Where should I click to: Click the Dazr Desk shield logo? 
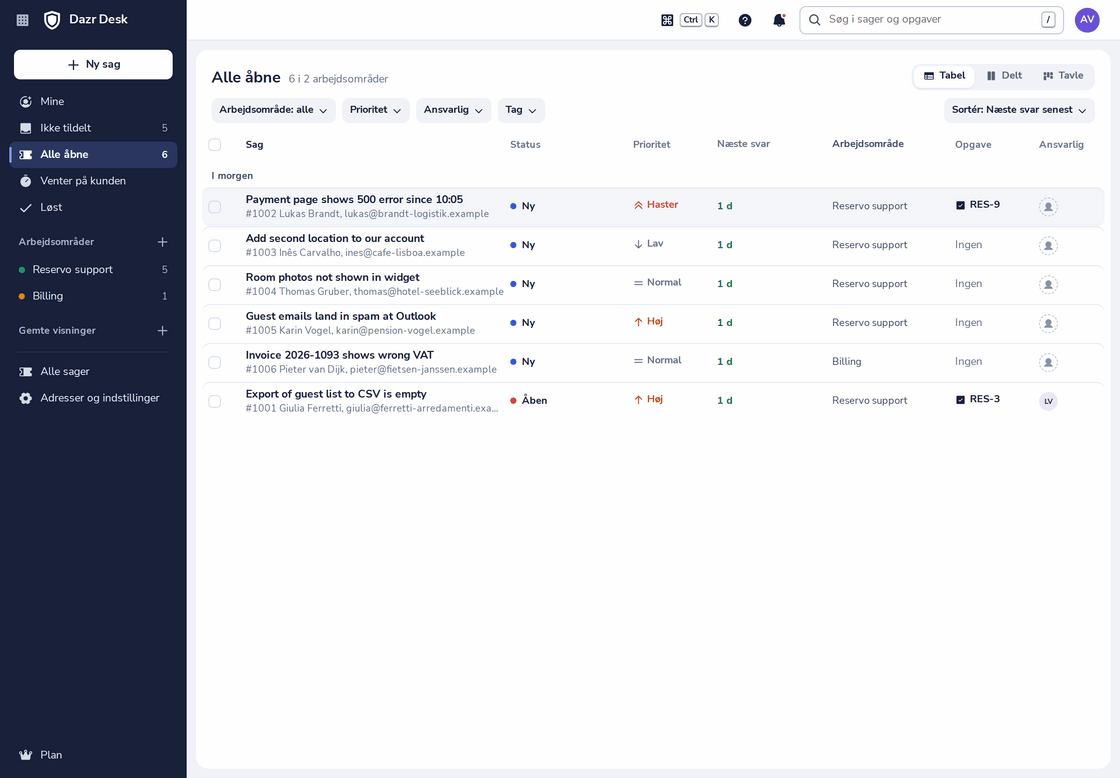point(52,20)
